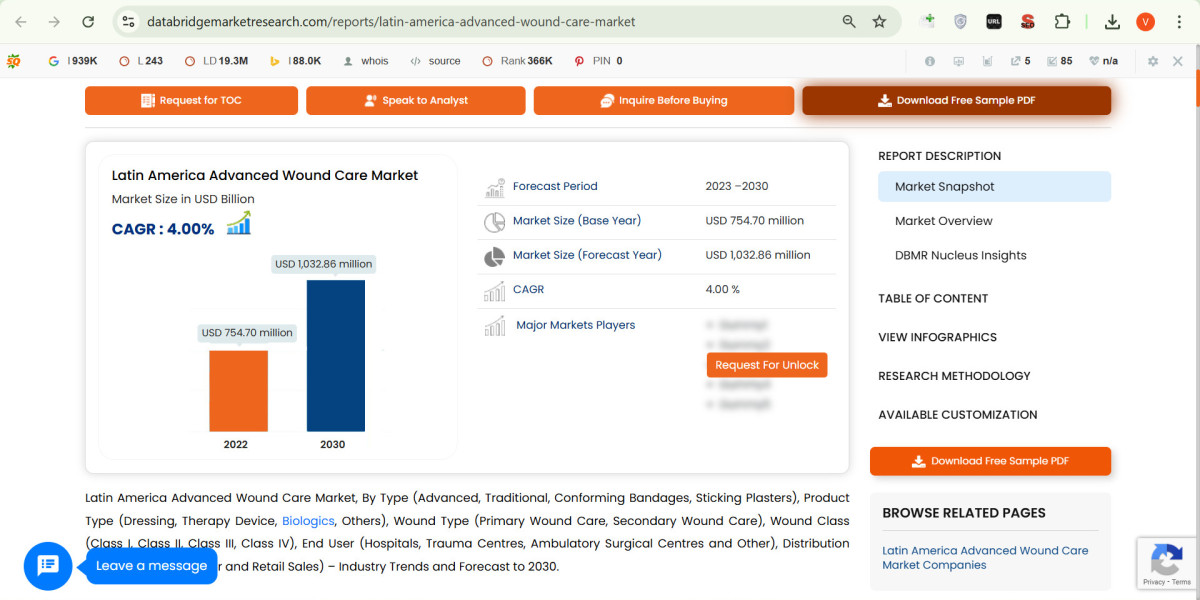The height and width of the screenshot is (600, 1200).
Task: Open TABLE OF CONTENT section
Action: click(933, 298)
